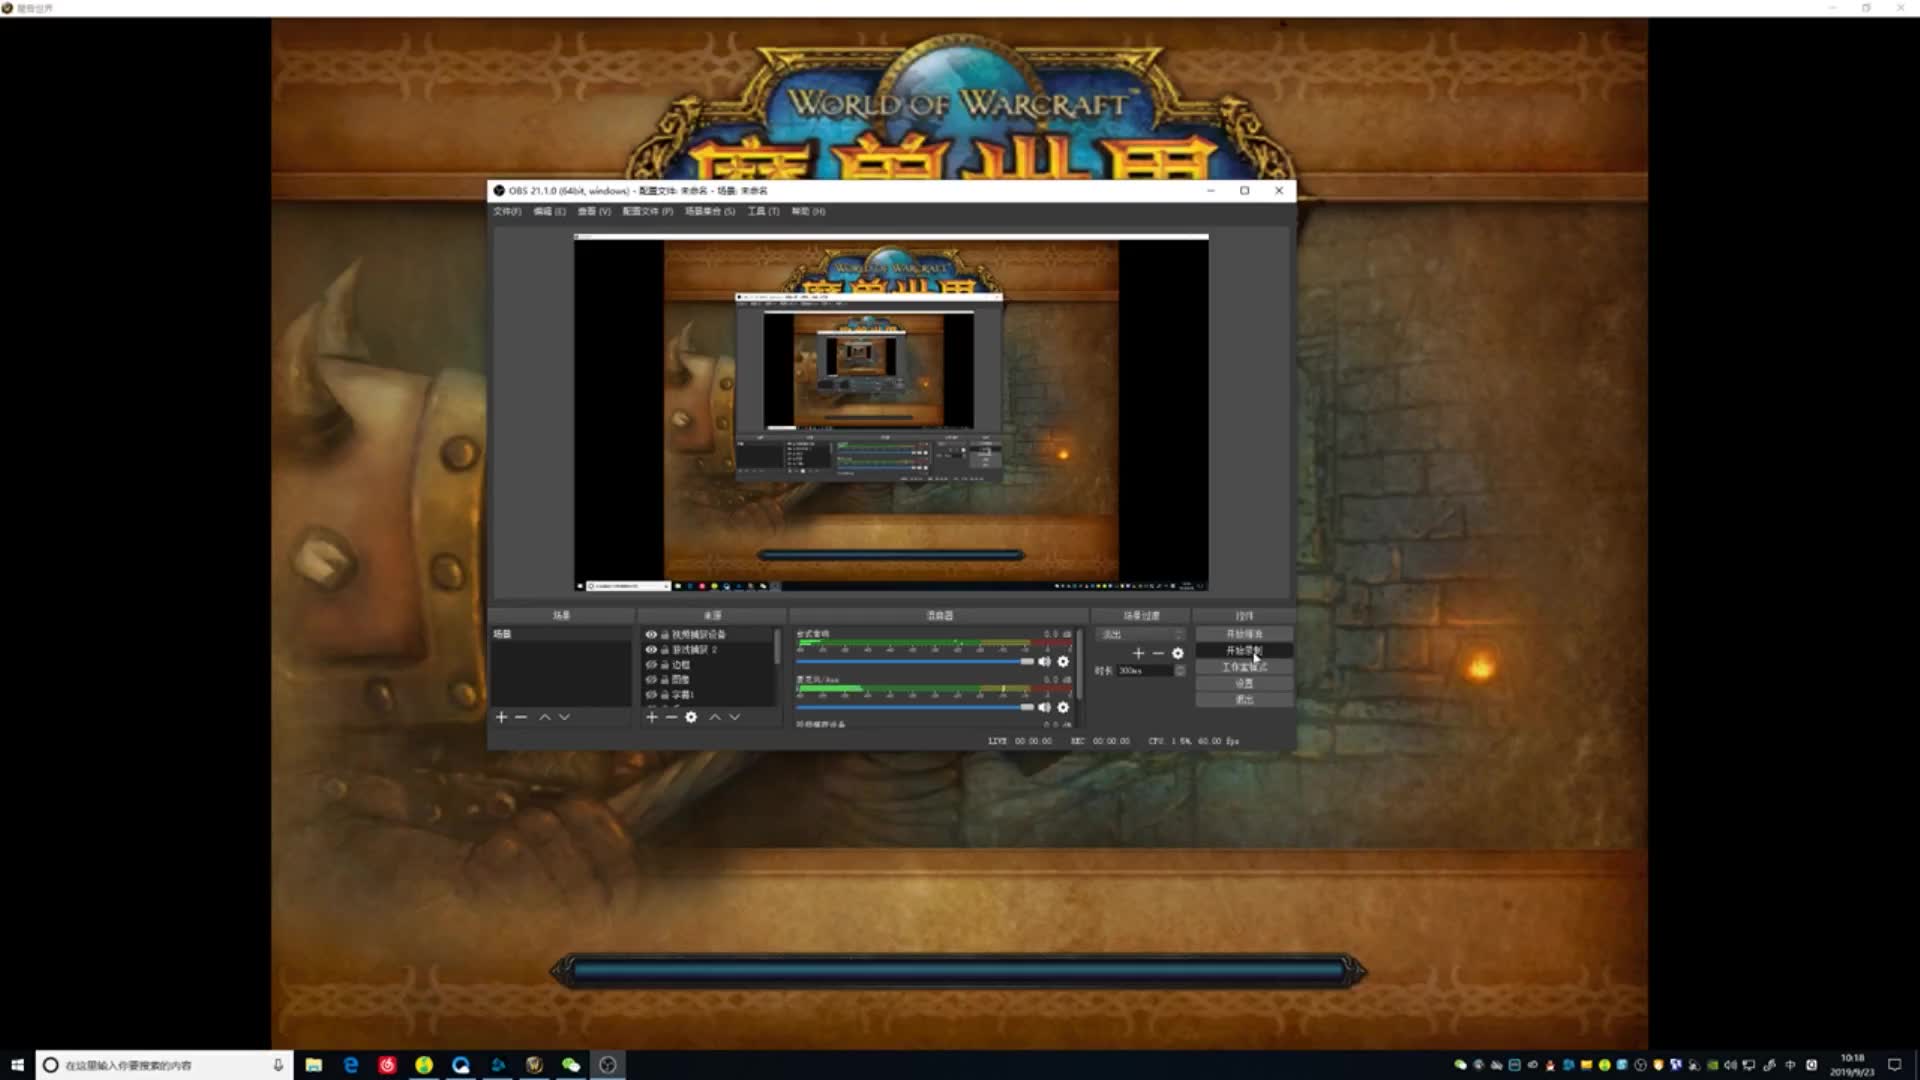
Task: Select the 视频捕获设备 source row
Action: point(708,634)
